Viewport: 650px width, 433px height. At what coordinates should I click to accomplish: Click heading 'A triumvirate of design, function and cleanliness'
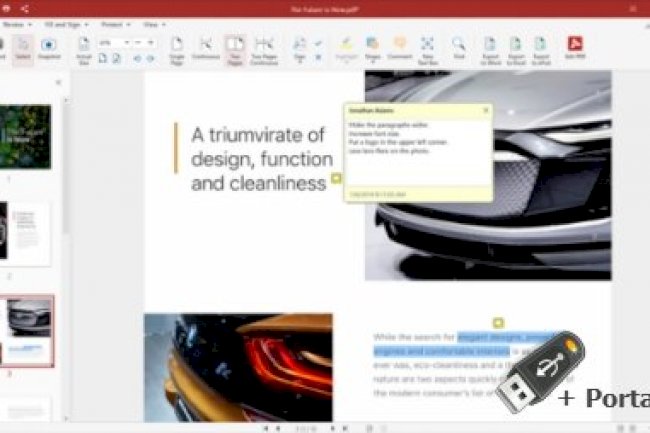(x=262, y=159)
